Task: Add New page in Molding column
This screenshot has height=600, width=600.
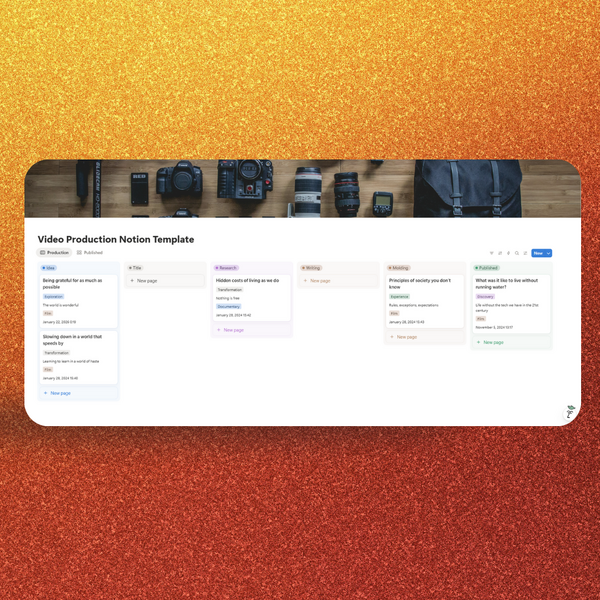Action: coord(424,337)
